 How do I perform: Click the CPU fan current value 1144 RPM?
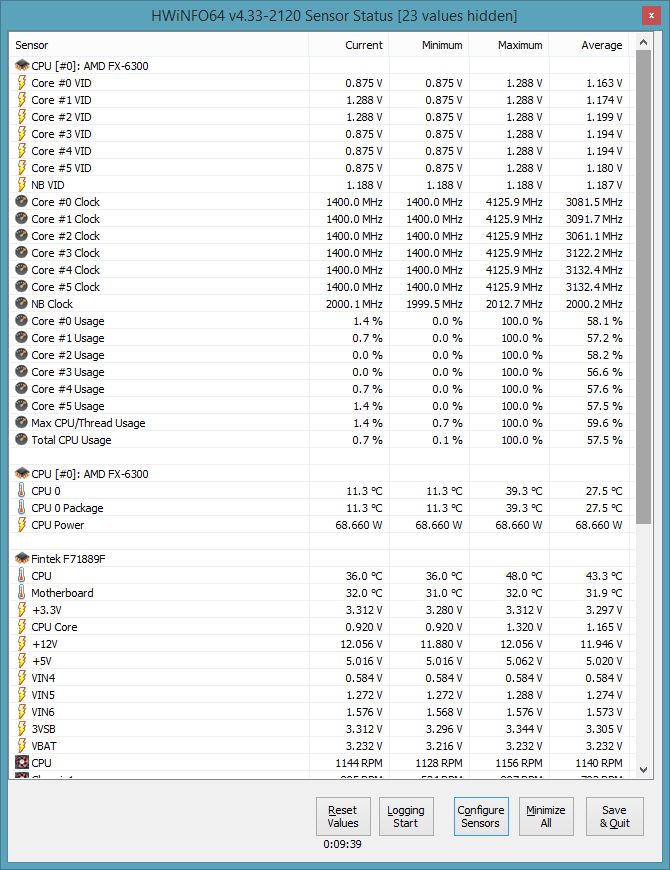point(359,763)
